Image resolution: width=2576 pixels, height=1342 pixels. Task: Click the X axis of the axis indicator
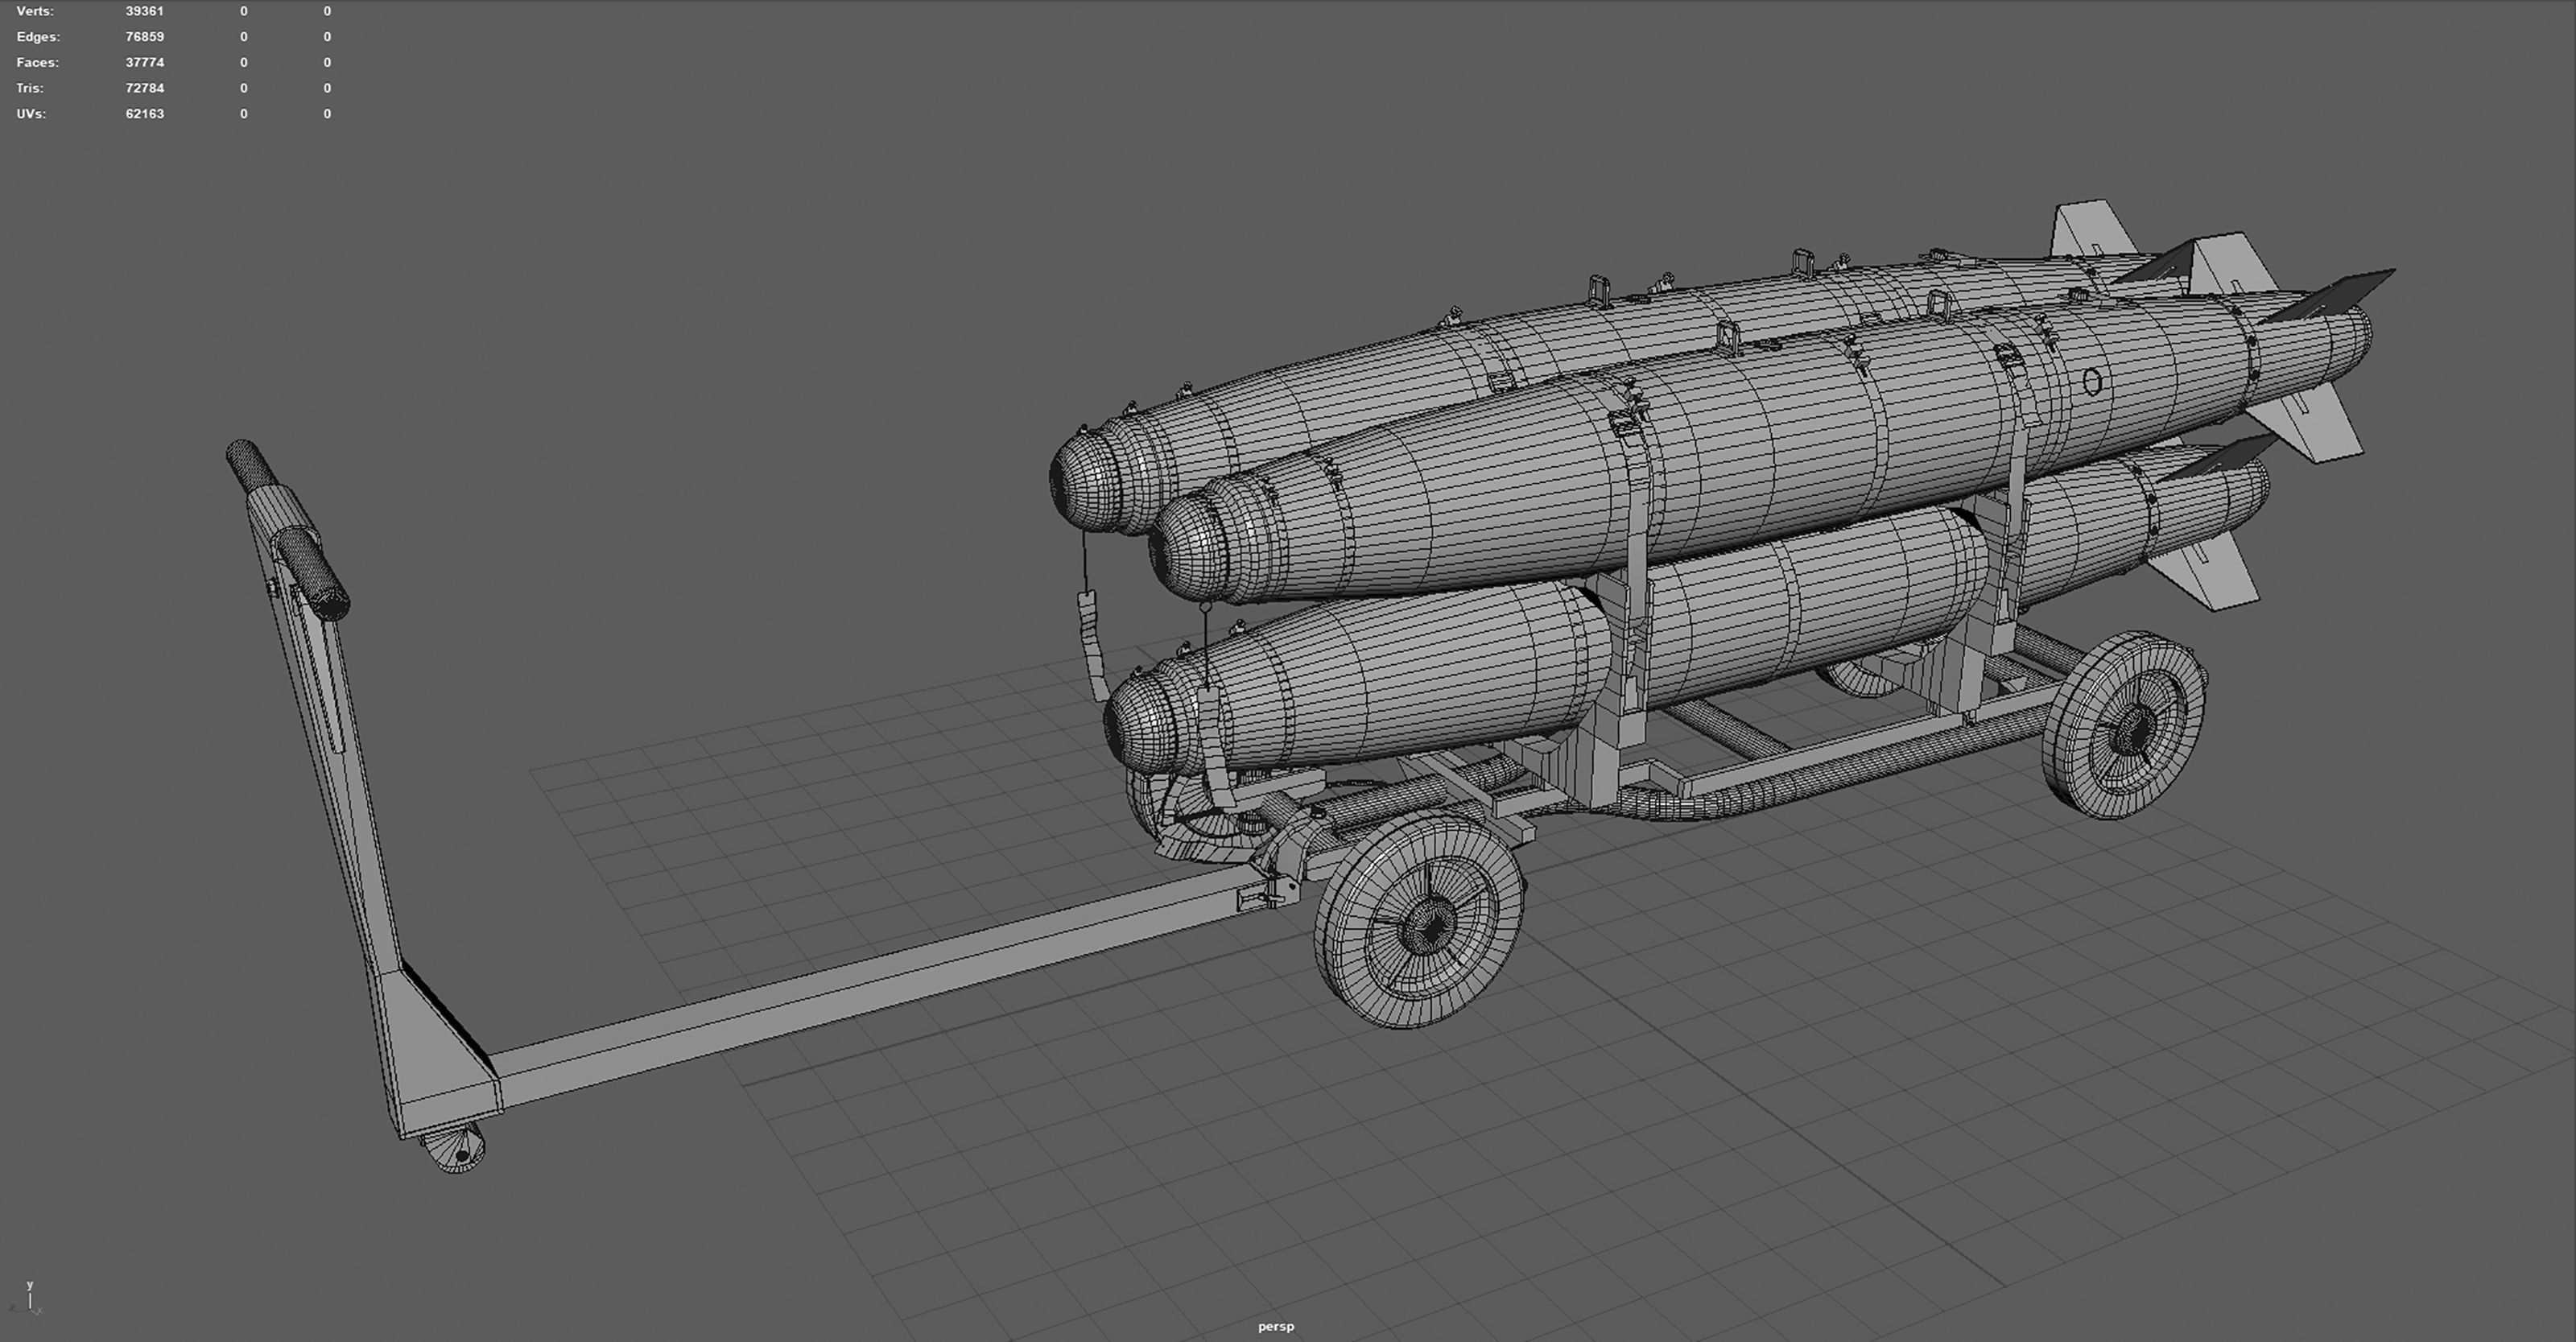pos(40,1311)
